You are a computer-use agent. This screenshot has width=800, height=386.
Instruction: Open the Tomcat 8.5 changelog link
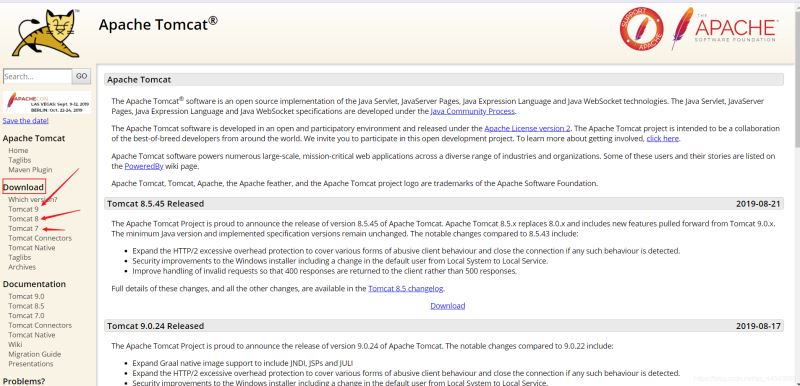point(406,289)
